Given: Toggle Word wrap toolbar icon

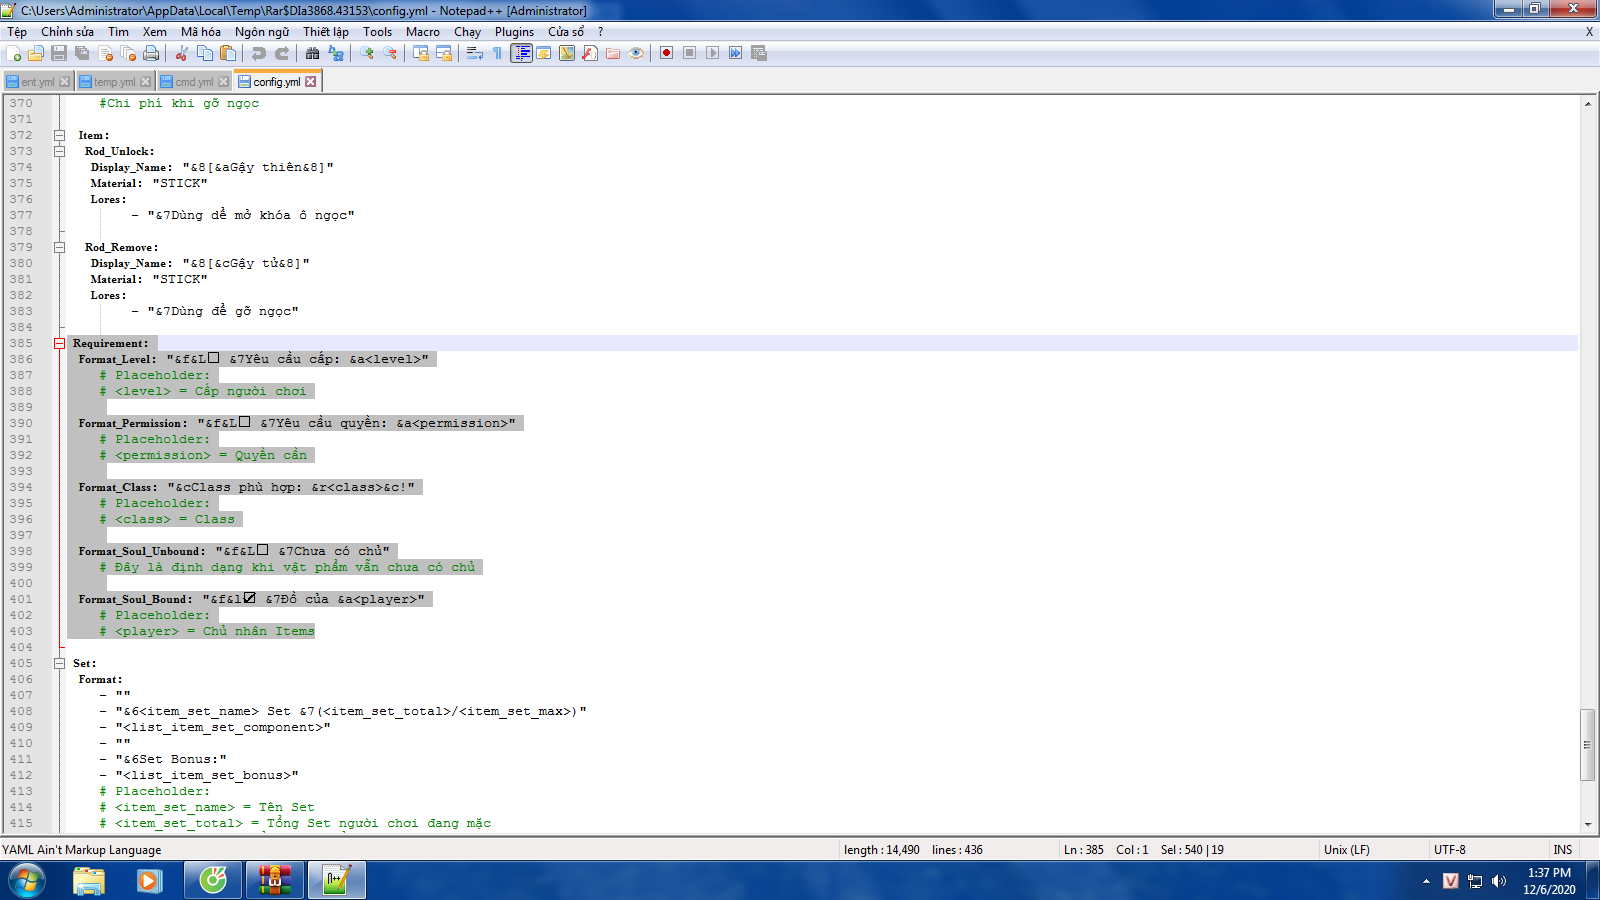Looking at the screenshot, I should (475, 53).
